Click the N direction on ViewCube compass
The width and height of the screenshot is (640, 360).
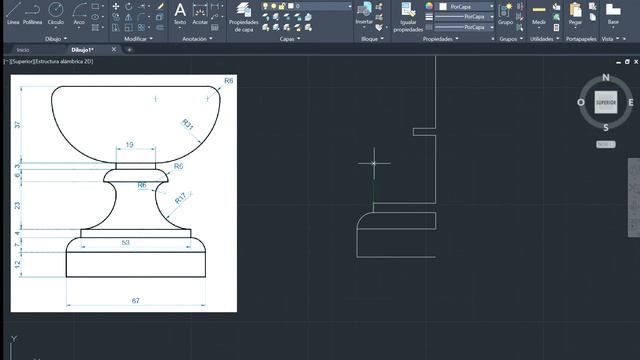[606, 78]
